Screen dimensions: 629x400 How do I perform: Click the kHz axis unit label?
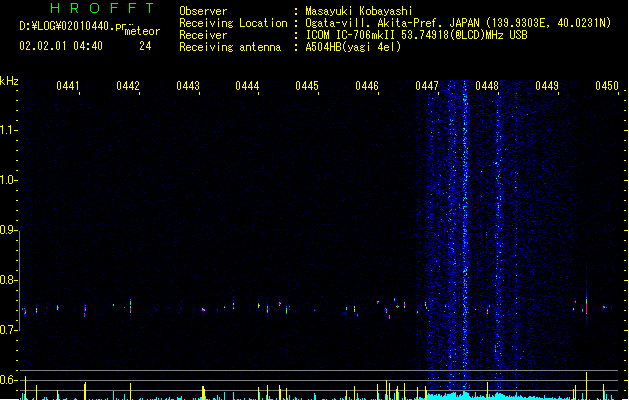point(9,81)
